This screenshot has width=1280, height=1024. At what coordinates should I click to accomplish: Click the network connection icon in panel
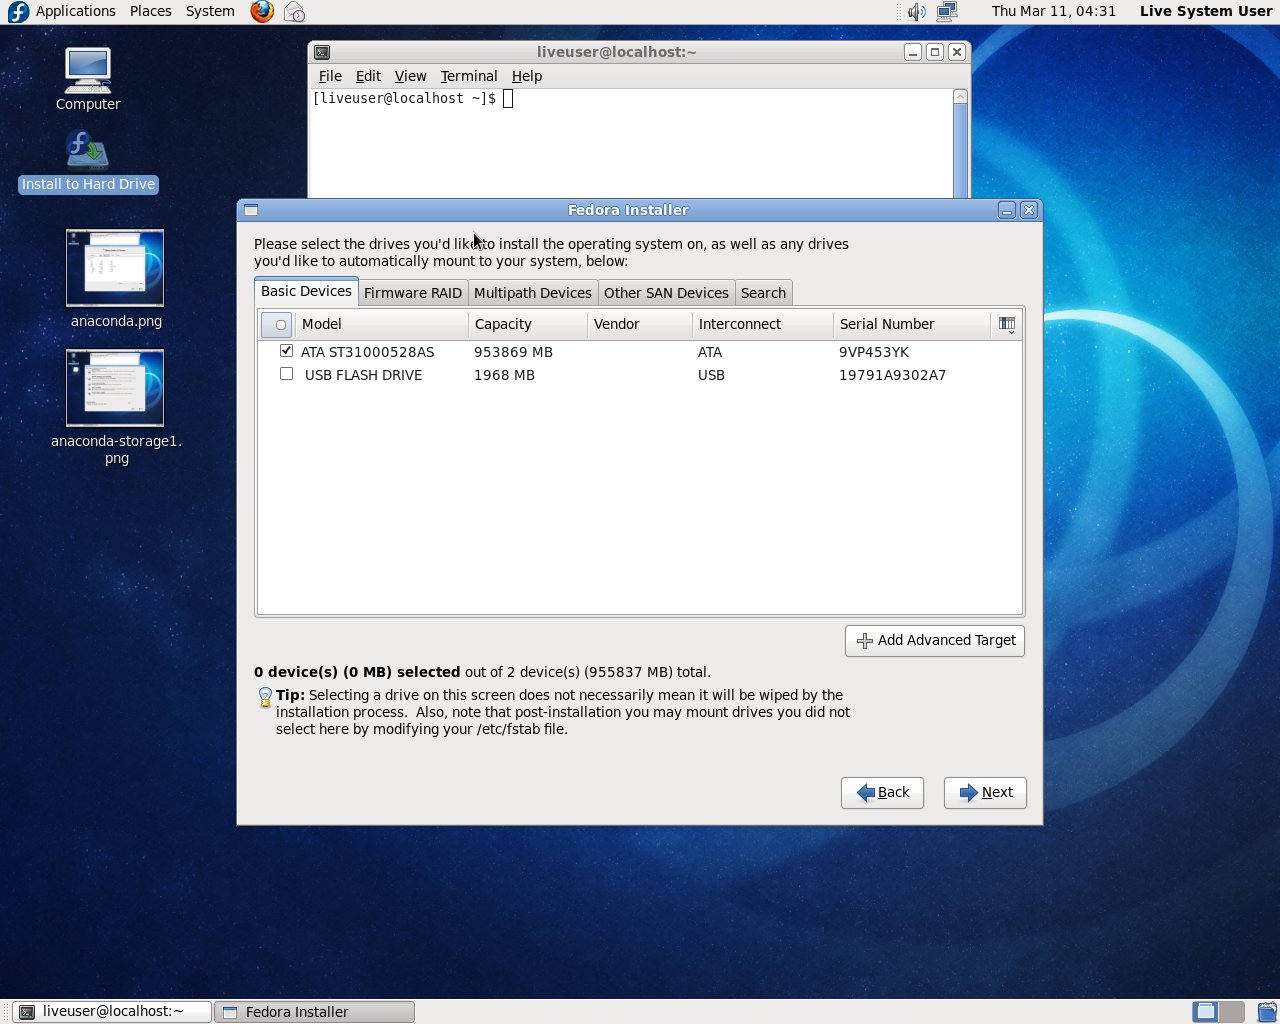[947, 12]
